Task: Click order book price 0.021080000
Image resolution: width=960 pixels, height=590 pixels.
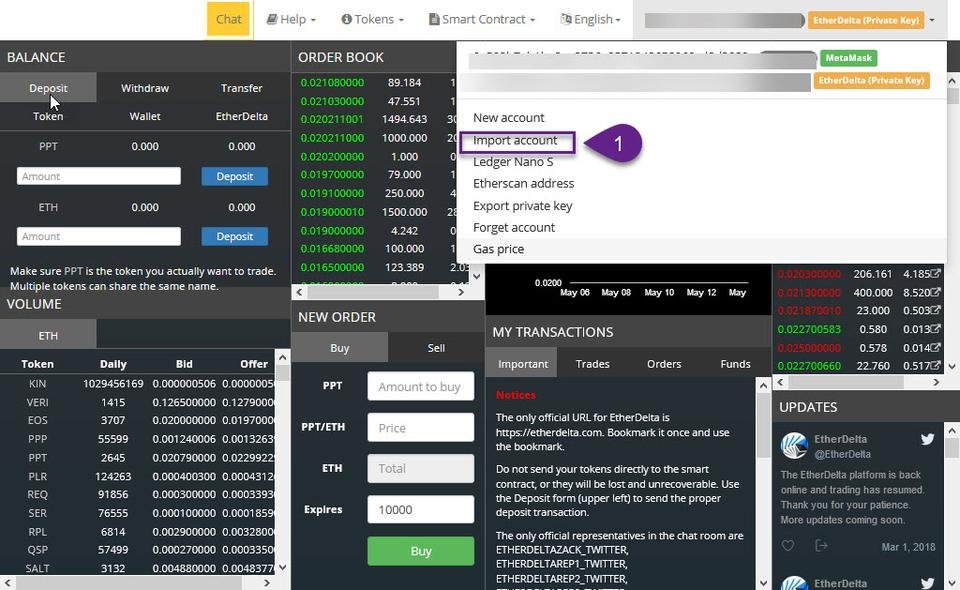Action: [332, 82]
